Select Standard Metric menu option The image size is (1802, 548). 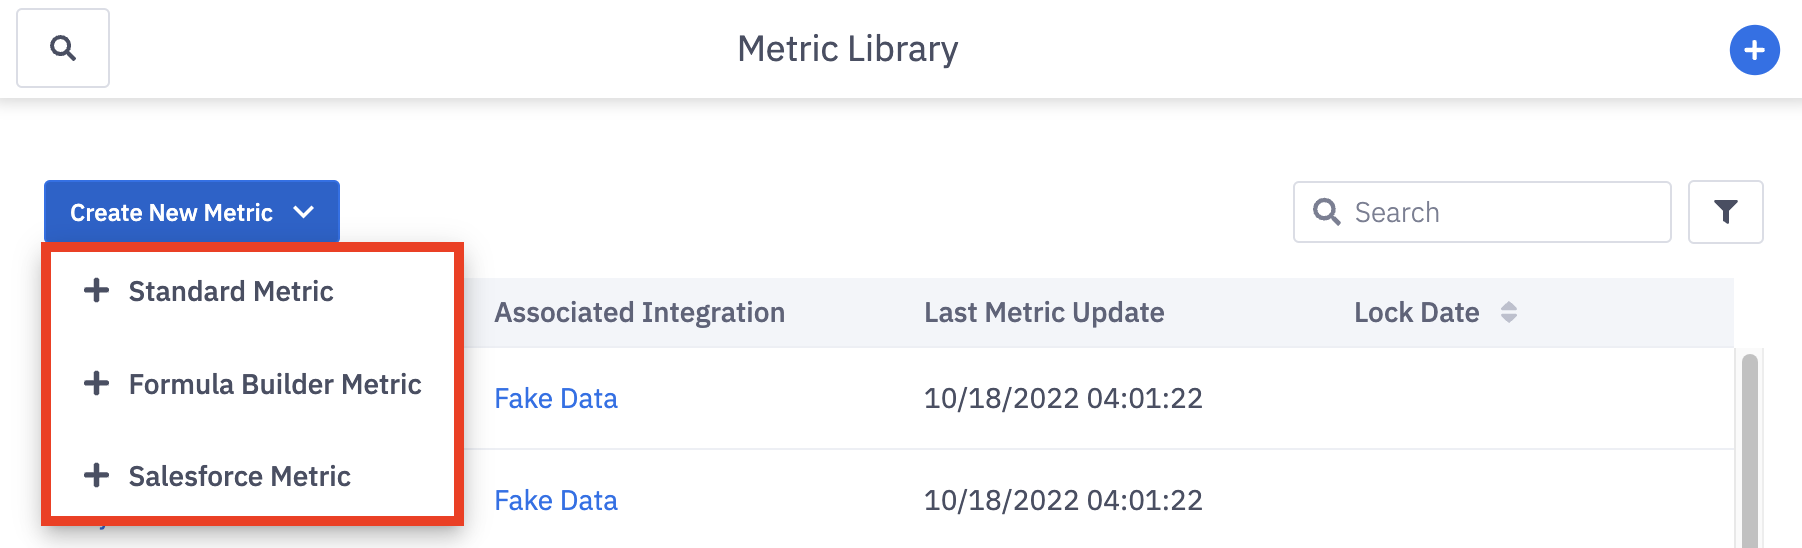[x=231, y=291]
